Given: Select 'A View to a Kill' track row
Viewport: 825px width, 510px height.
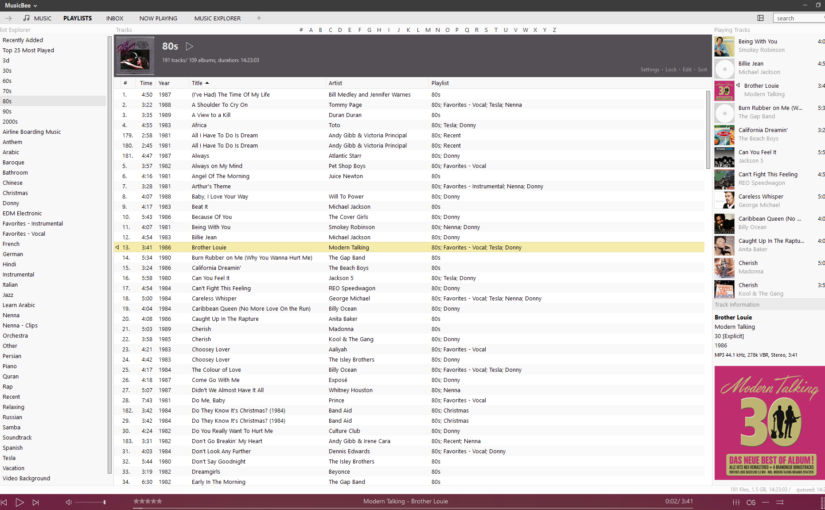Looking at the screenshot, I should tap(409, 115).
